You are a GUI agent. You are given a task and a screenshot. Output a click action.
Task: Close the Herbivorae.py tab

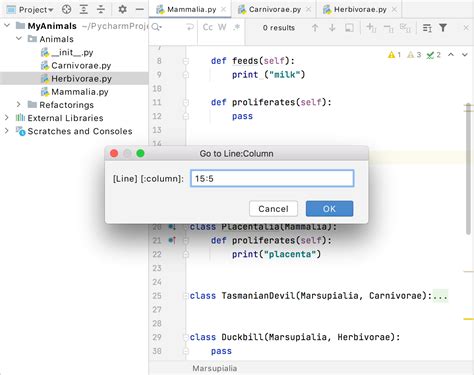tap(394, 9)
